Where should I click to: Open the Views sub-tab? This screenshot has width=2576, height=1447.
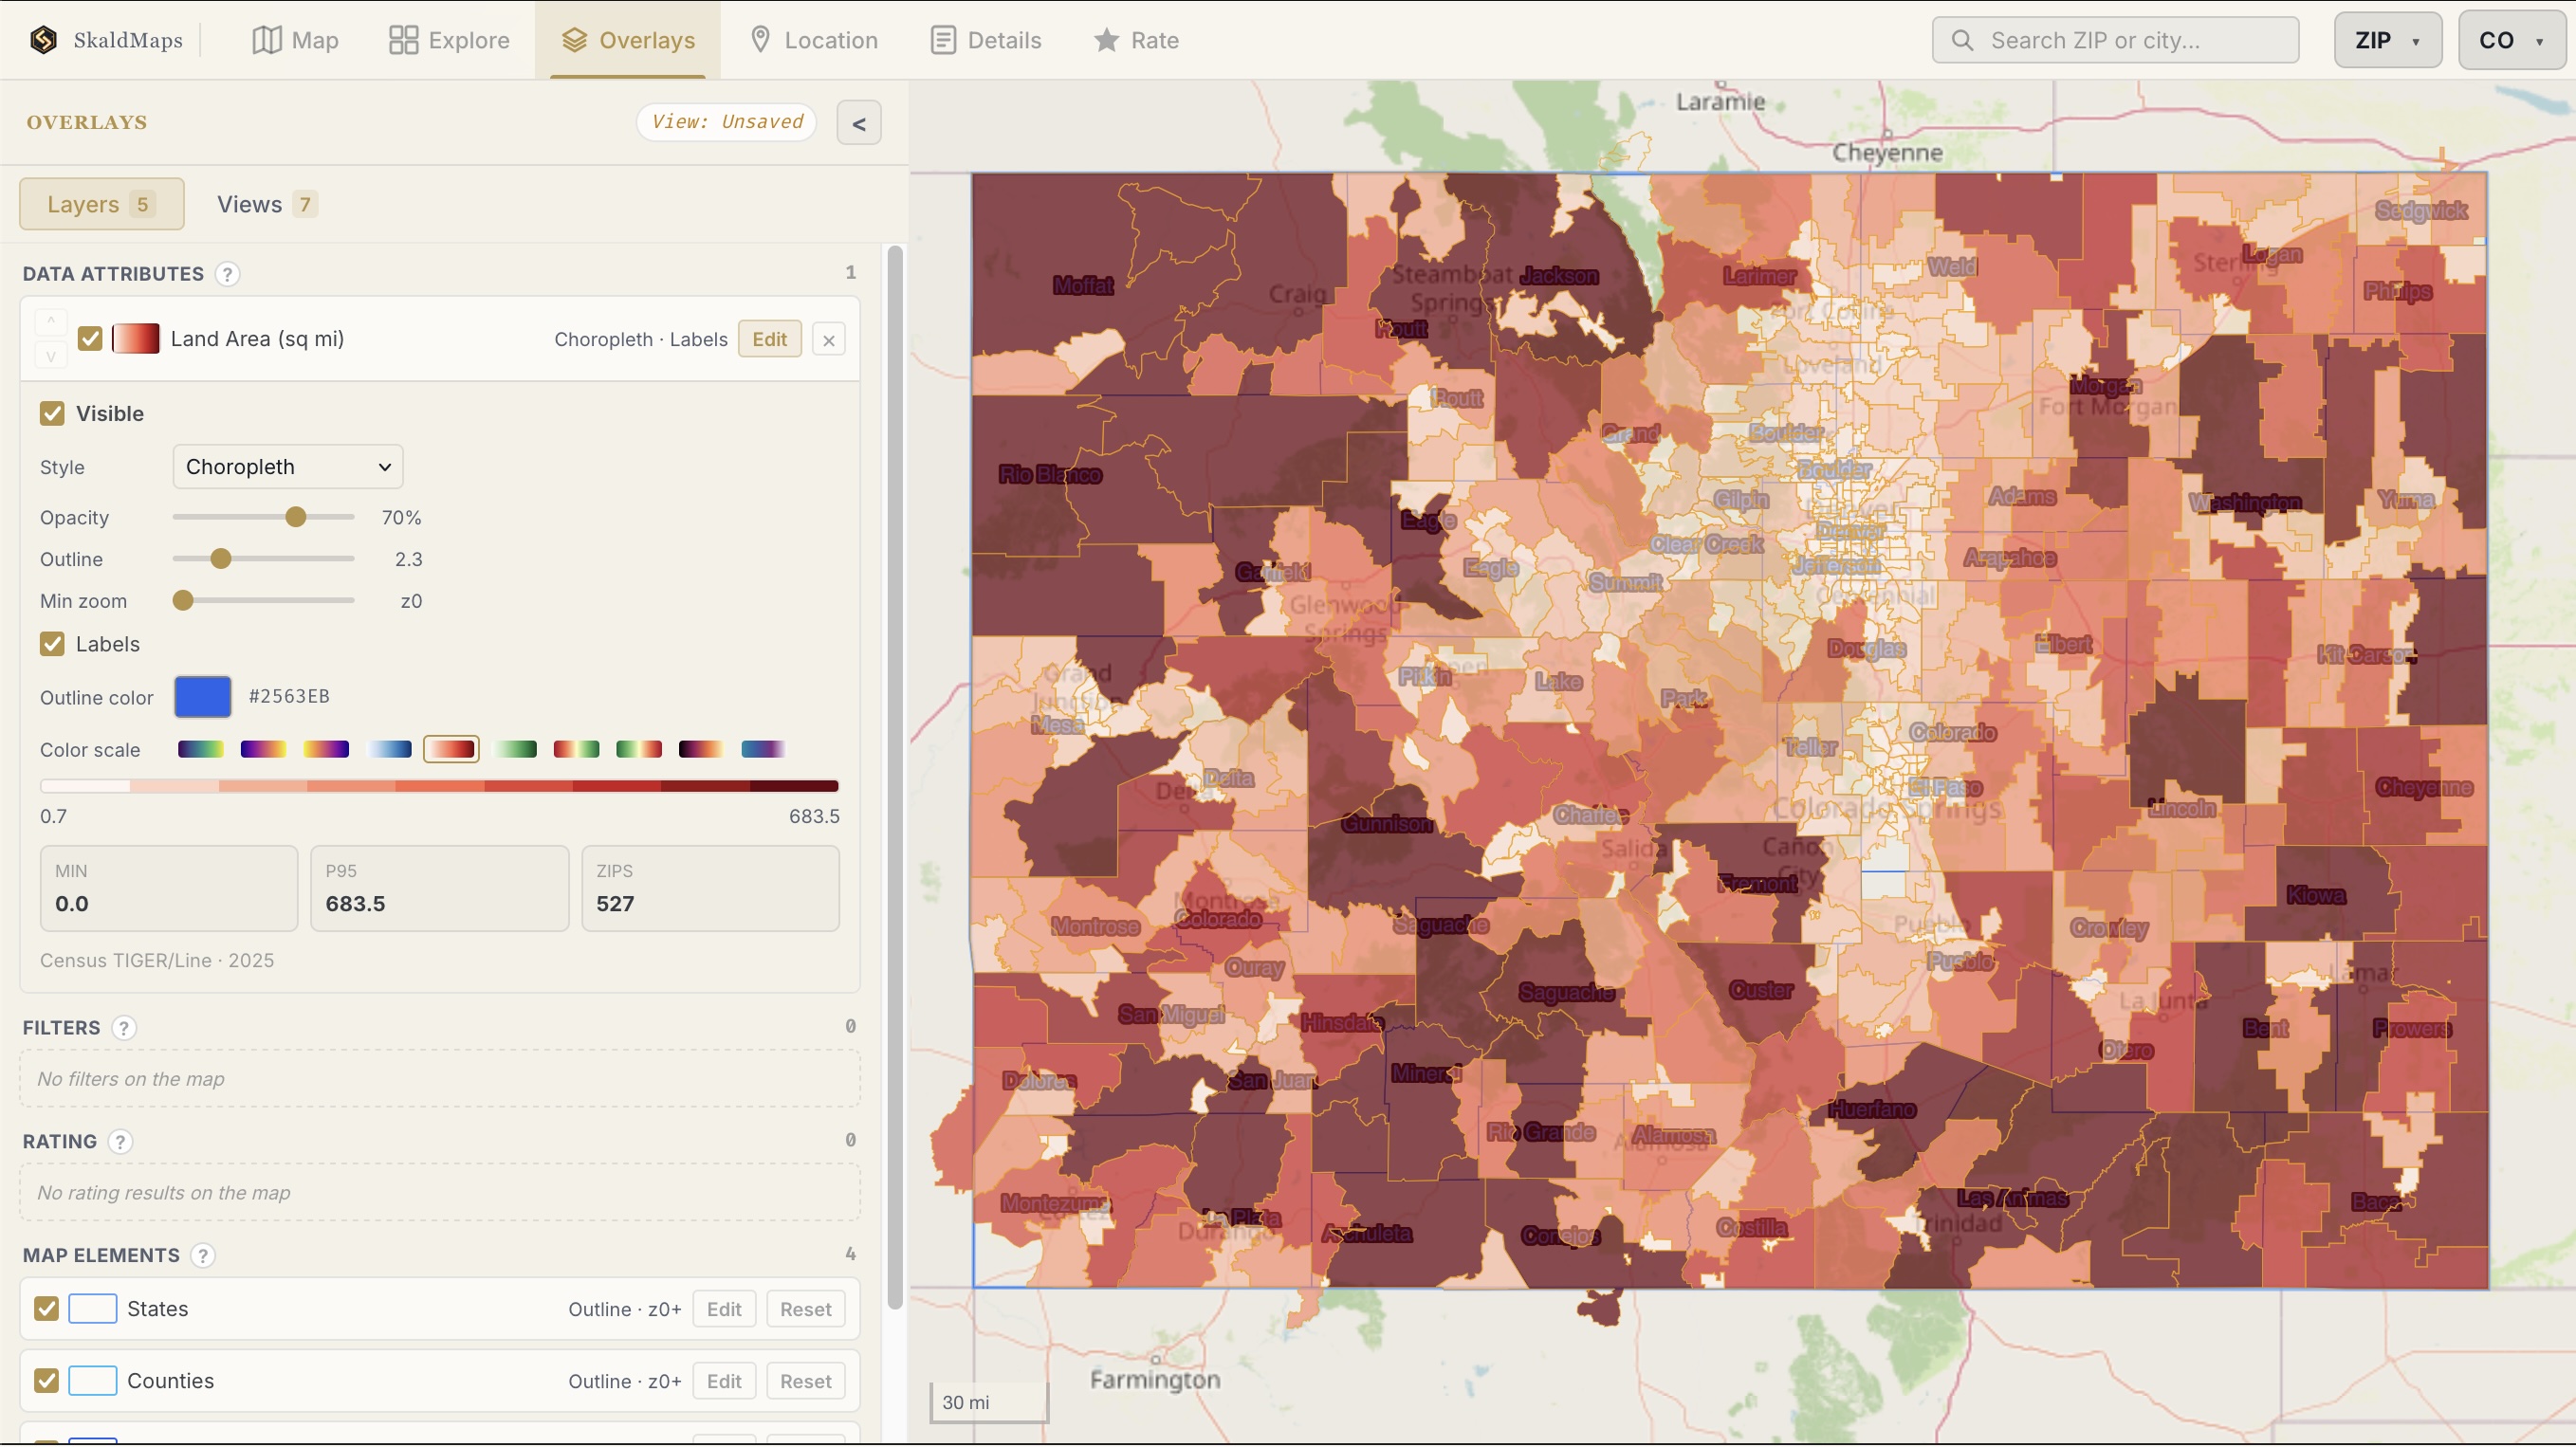point(267,204)
